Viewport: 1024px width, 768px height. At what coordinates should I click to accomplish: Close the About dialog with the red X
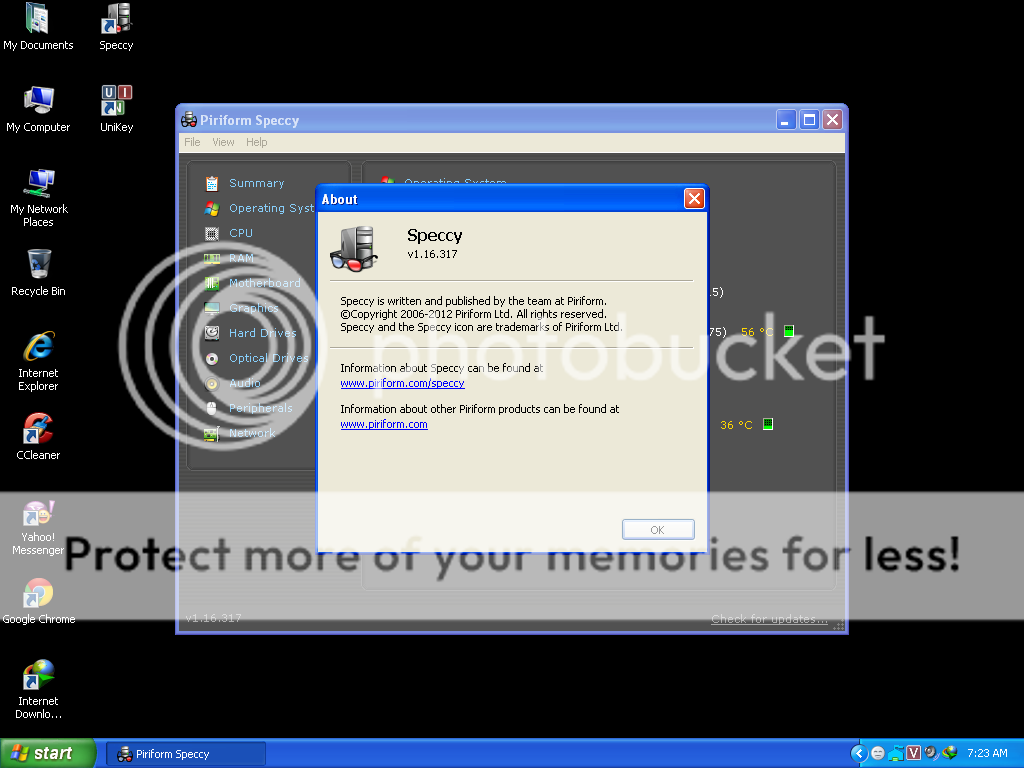[x=694, y=199]
